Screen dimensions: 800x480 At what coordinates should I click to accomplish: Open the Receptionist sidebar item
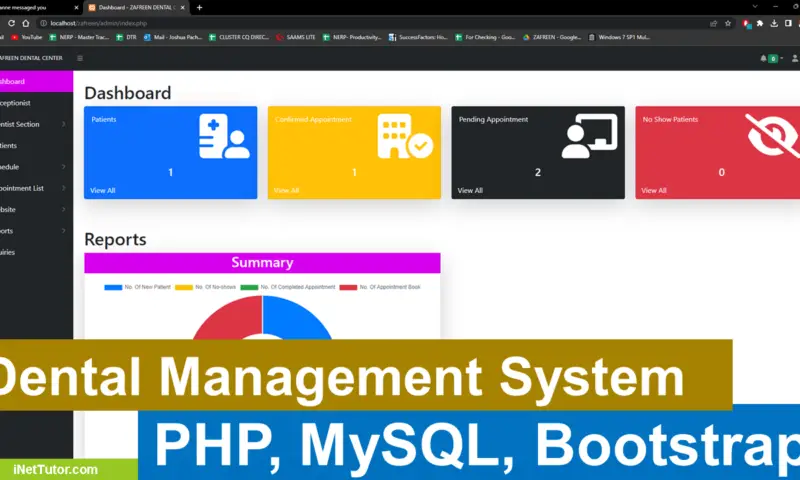point(30,102)
